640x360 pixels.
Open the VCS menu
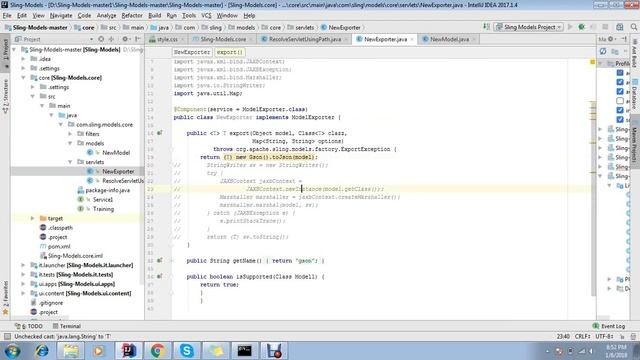(206, 16)
